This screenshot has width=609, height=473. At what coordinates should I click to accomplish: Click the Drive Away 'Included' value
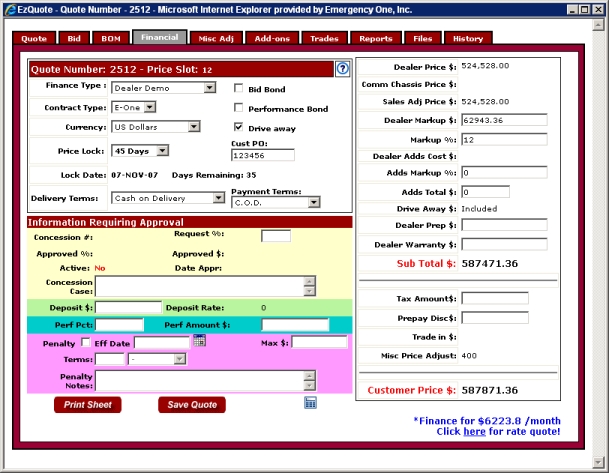point(479,209)
